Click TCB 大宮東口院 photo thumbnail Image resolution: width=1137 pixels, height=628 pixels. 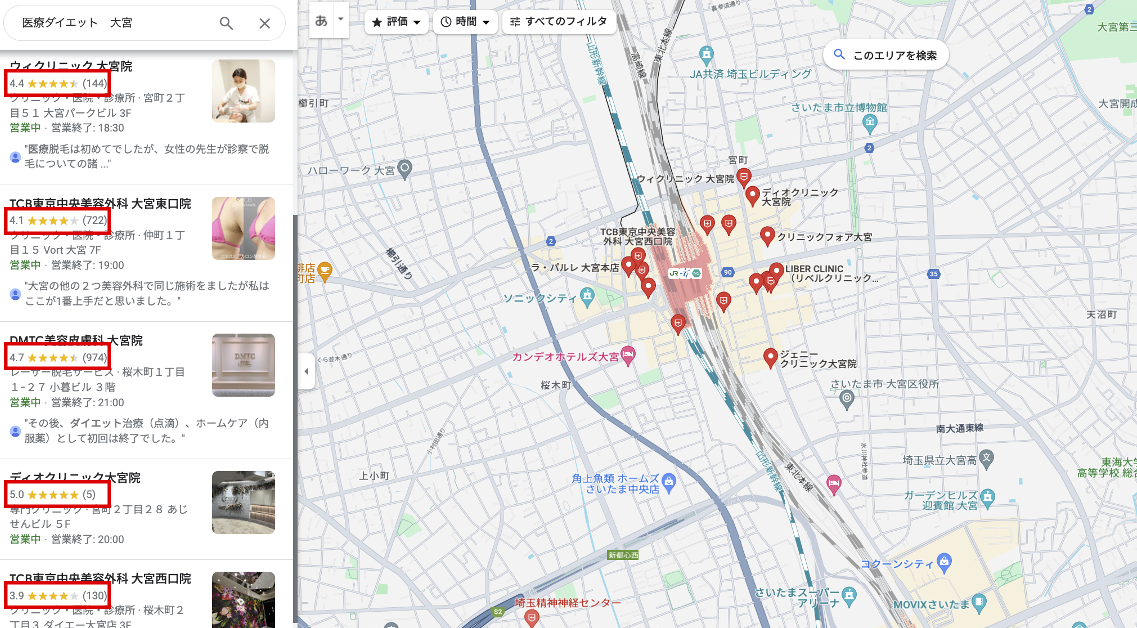click(x=244, y=228)
